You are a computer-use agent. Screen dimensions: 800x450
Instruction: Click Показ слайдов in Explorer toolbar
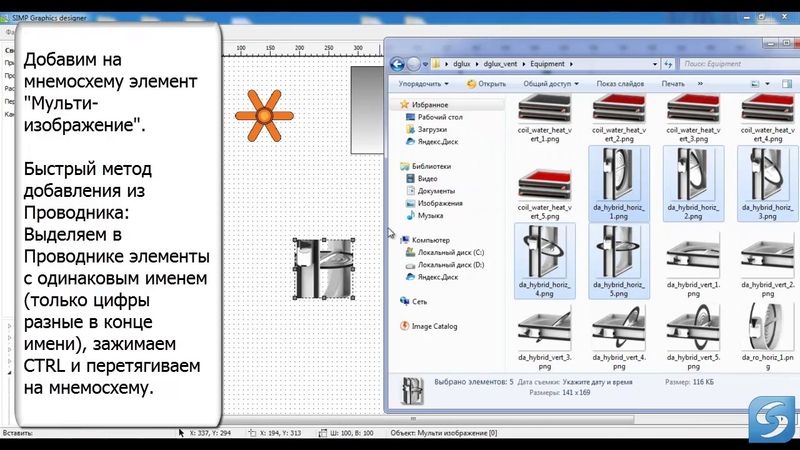(620, 84)
